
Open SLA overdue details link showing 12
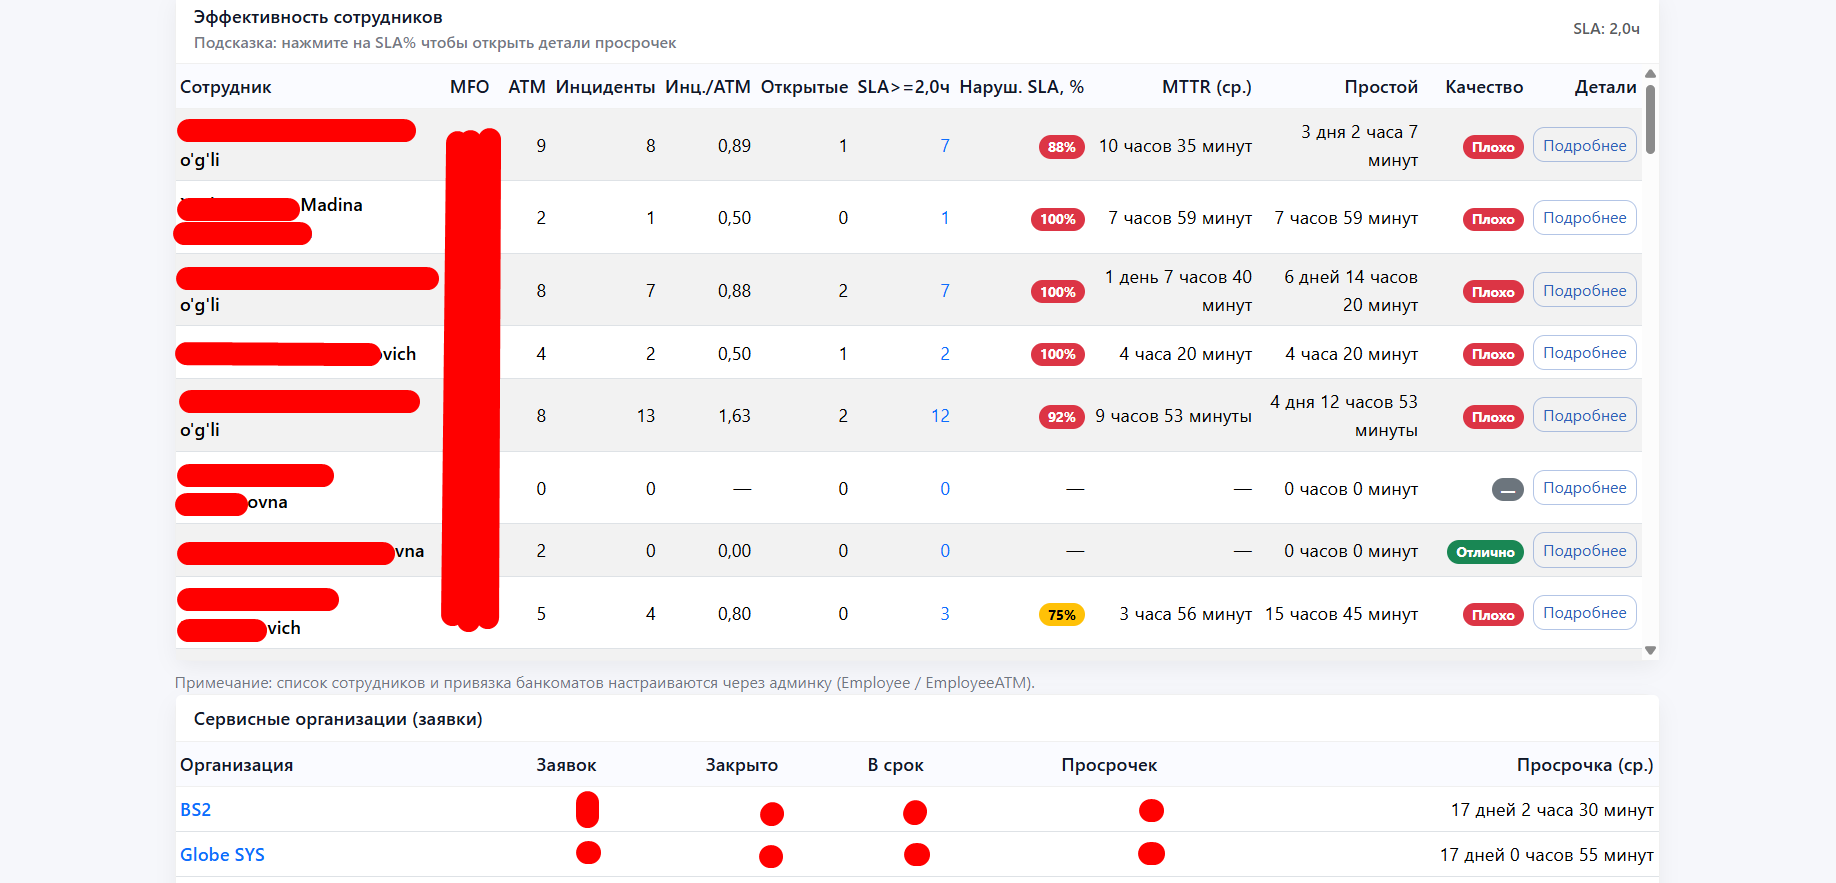[x=940, y=416]
